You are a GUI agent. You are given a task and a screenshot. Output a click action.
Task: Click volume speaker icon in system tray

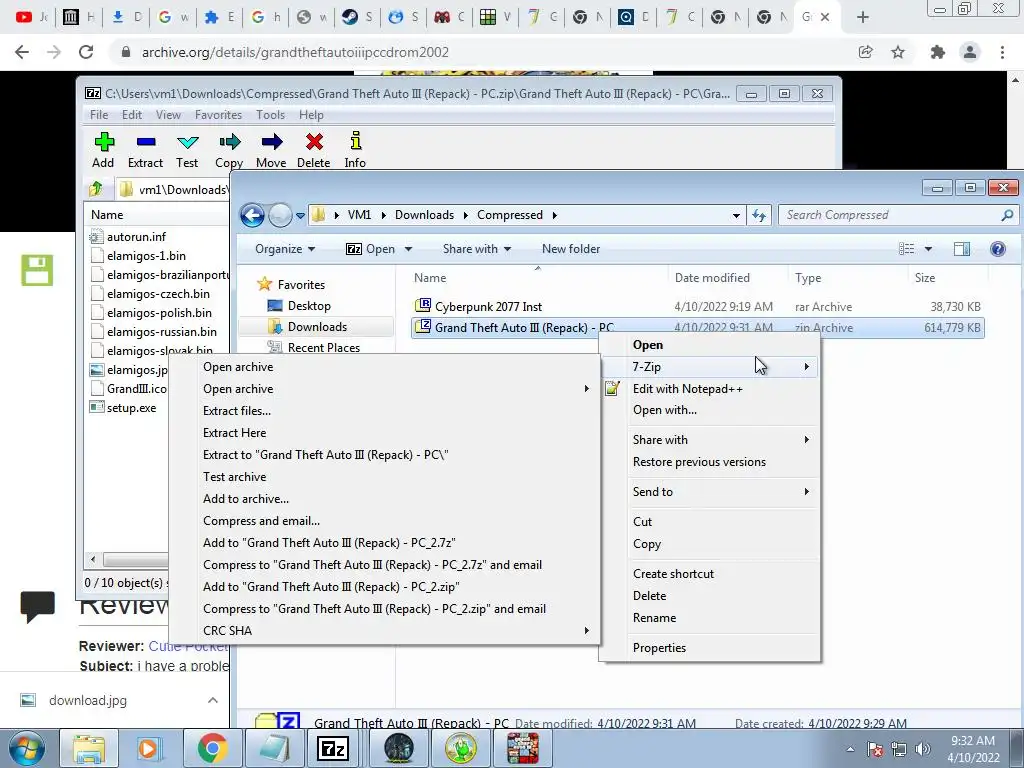pyautogui.click(x=922, y=749)
